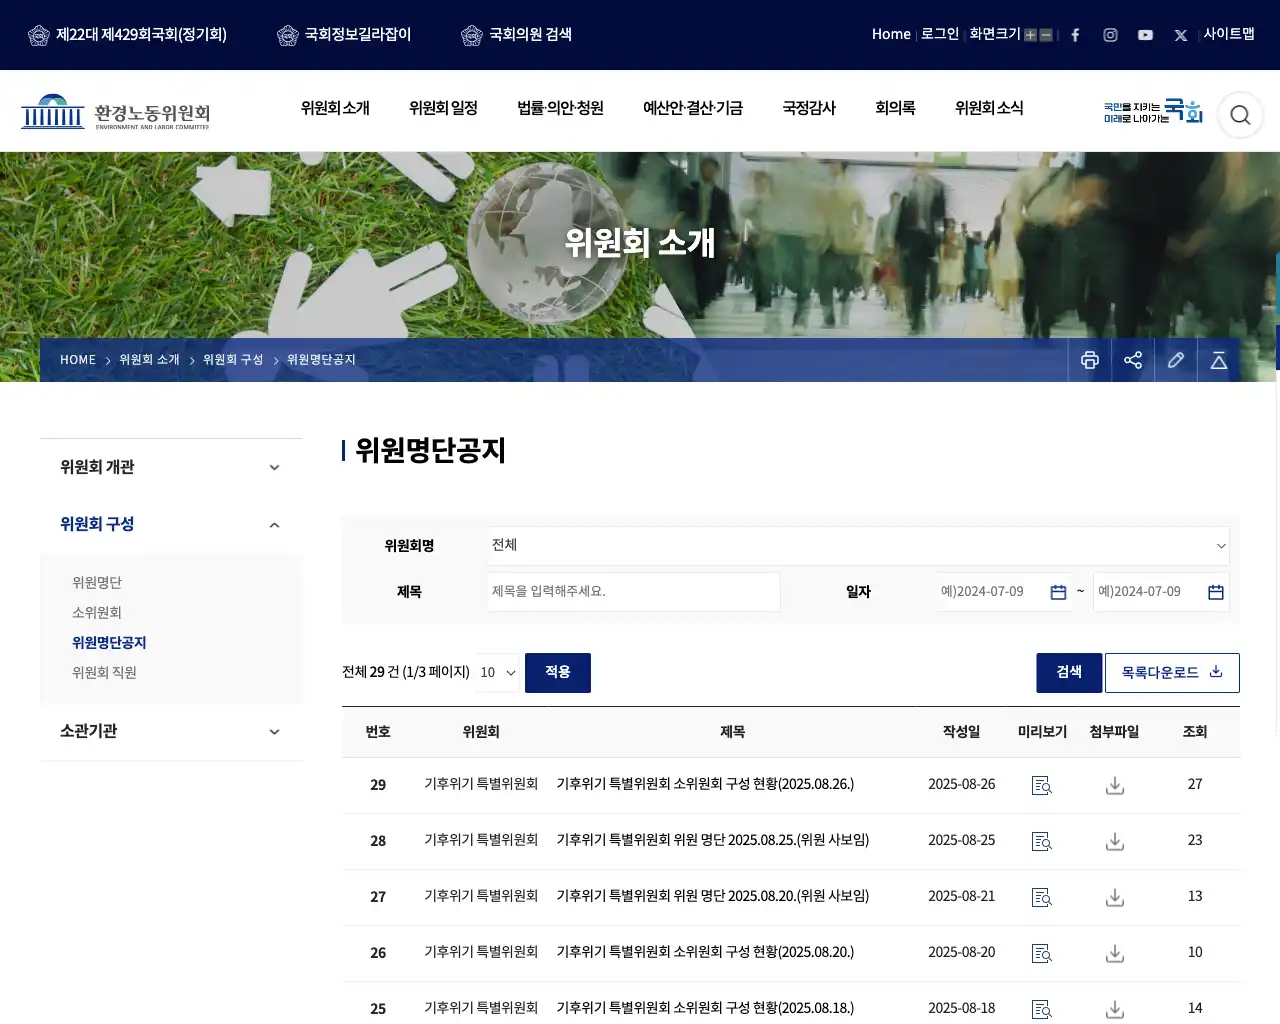Viewport: 1280px width, 1024px height.
Task: Focus the 제목 title input field
Action: point(634,592)
